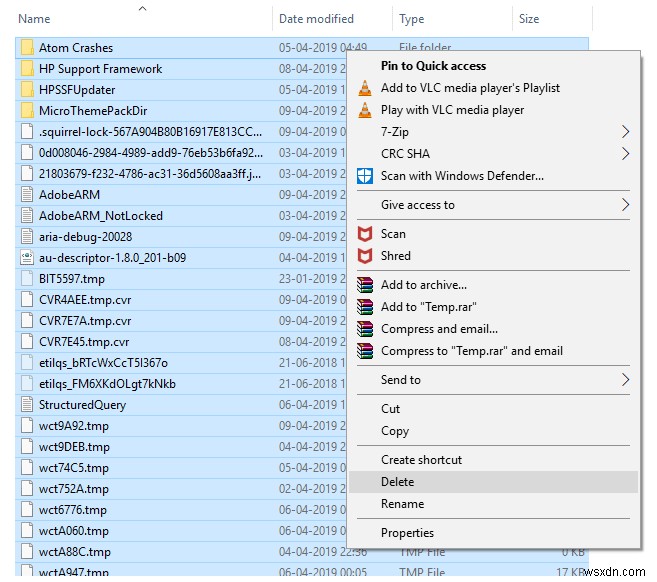Select the CVR7E7A.tmp.cvr file name
657x582 pixels.
(x=85, y=321)
